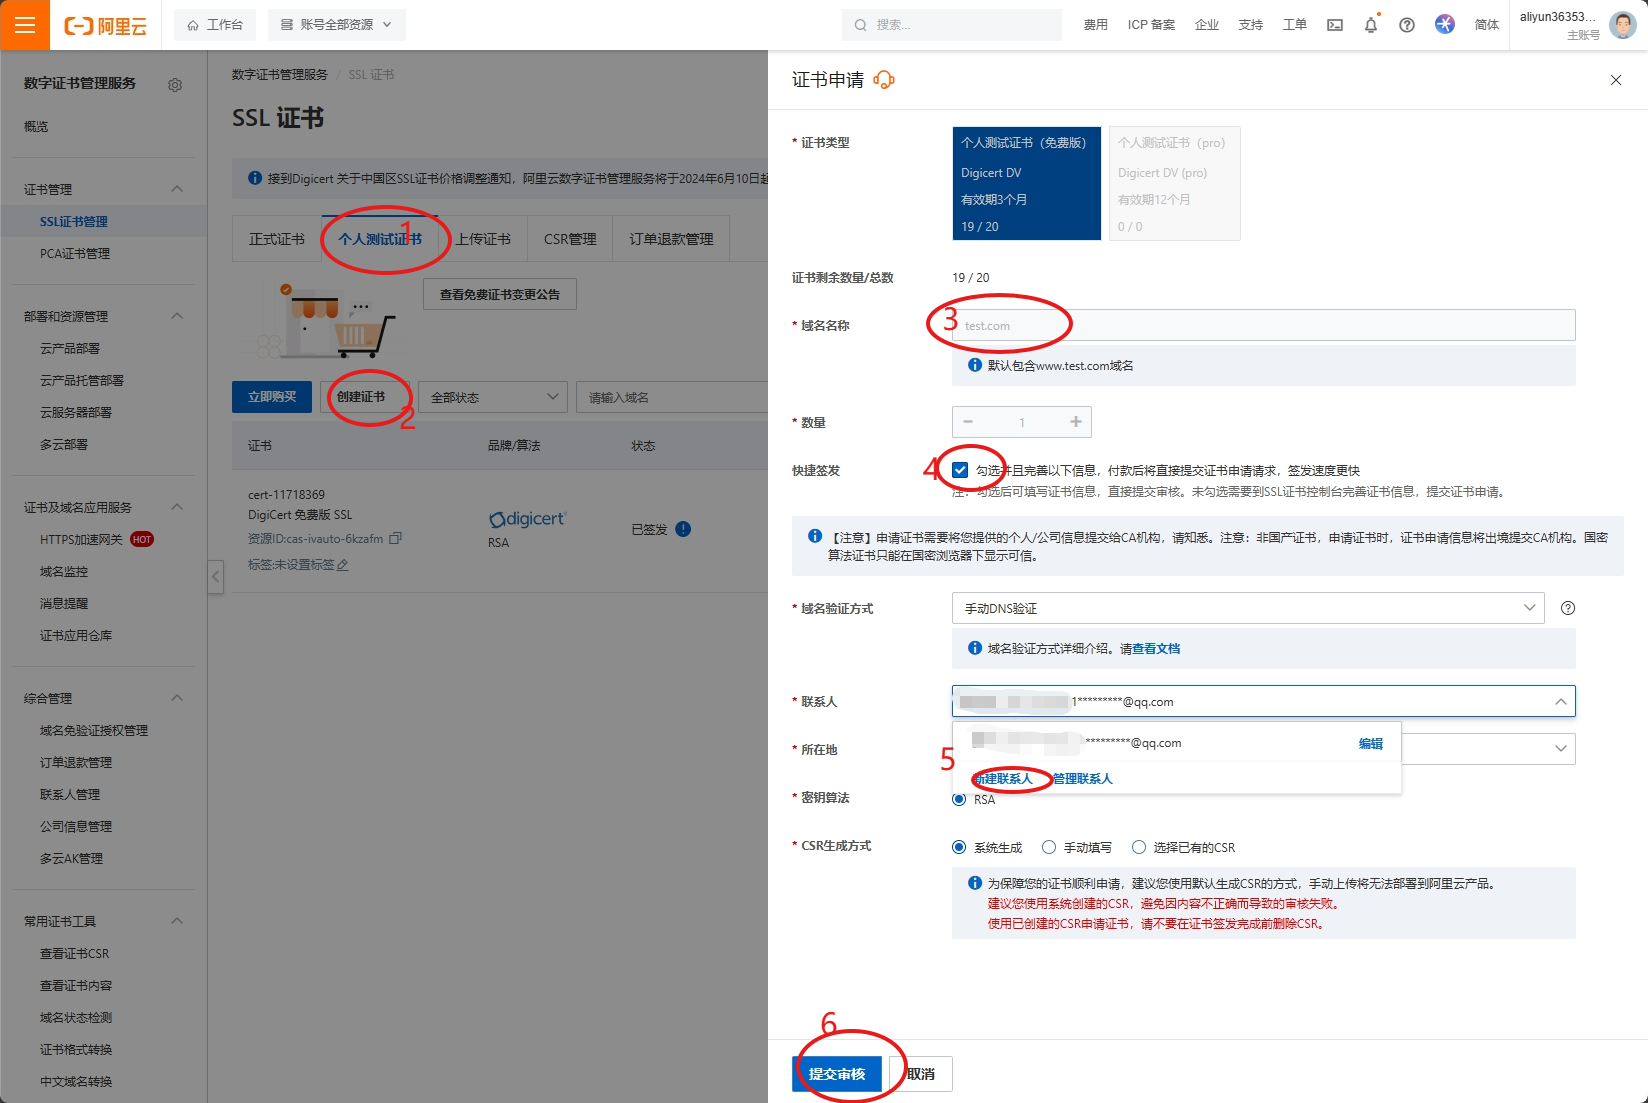The width and height of the screenshot is (1648, 1103).
Task: Collapse 部署和资源管理 sidebar section
Action: click(177, 316)
